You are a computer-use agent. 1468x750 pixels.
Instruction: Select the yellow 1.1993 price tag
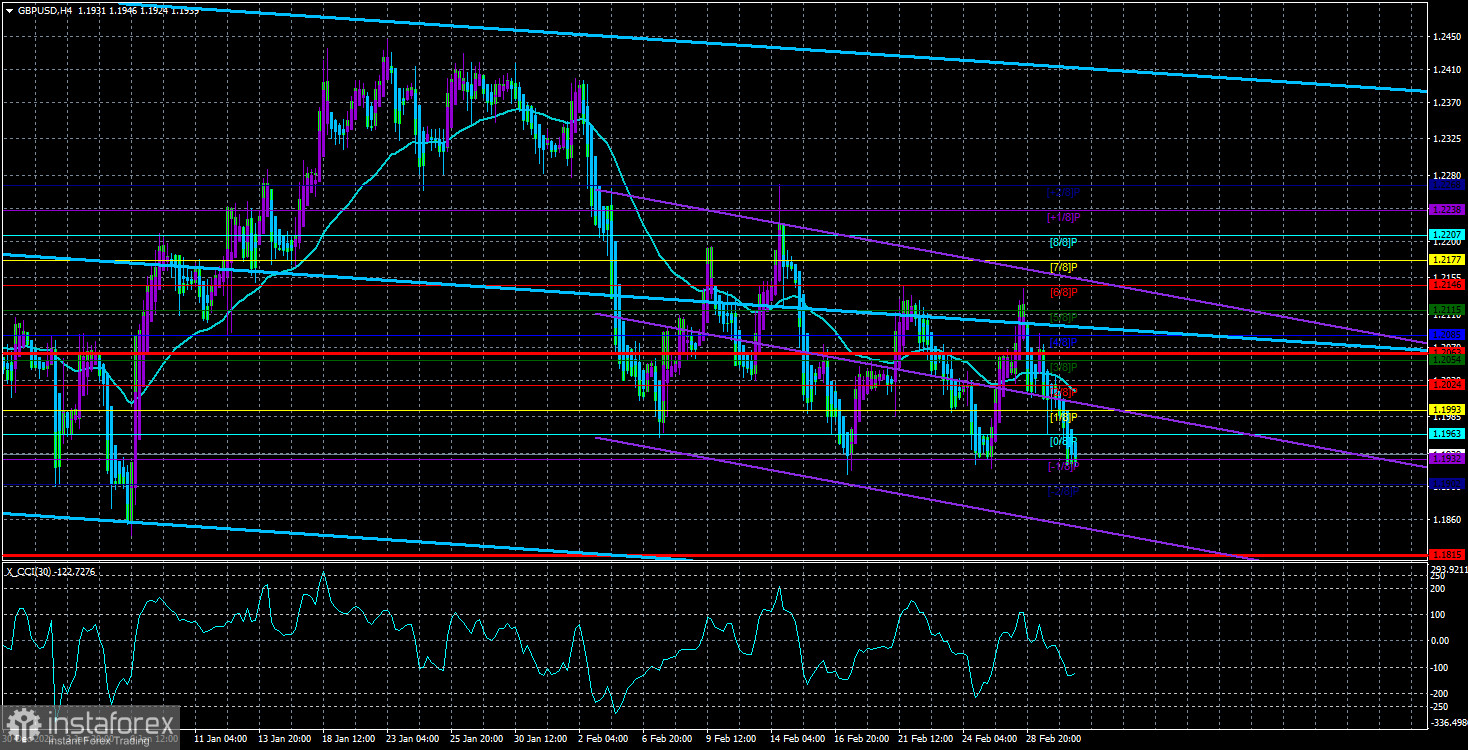(x=1447, y=410)
